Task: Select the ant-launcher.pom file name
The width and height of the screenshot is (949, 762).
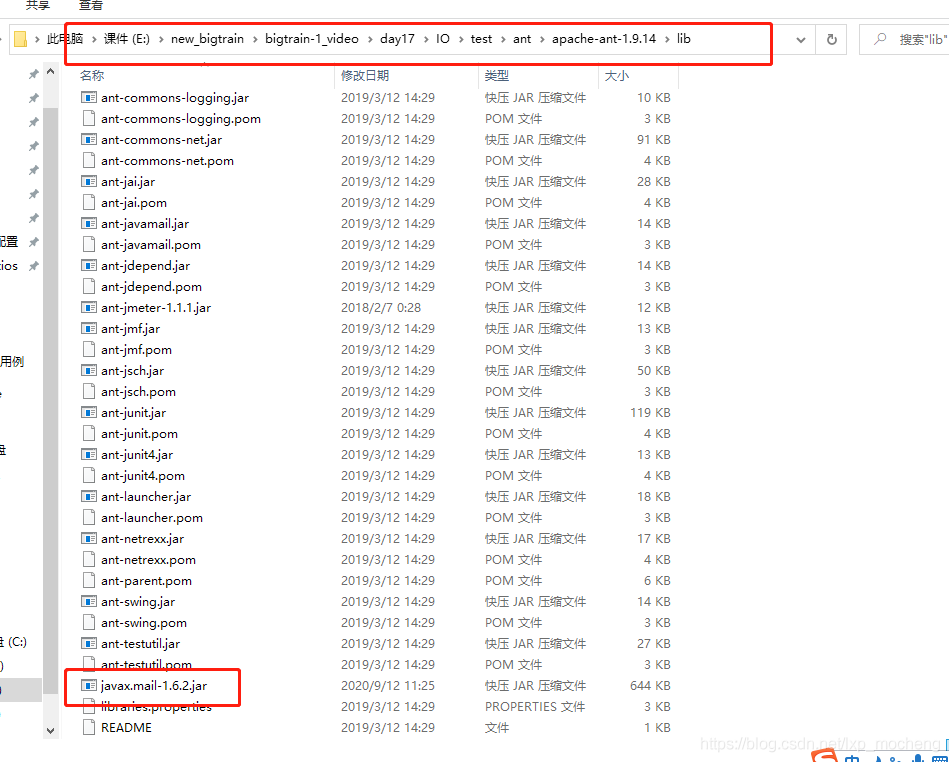Action: coord(152,517)
